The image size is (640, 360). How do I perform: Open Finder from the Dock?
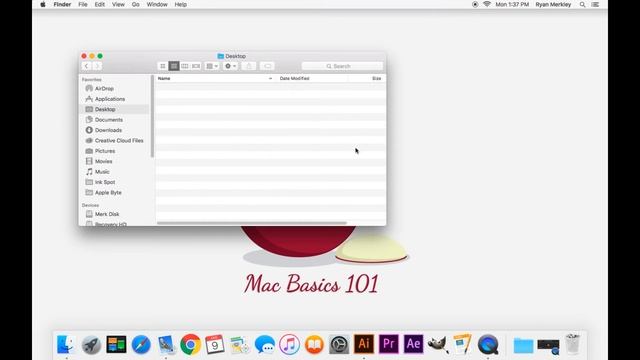click(66, 345)
